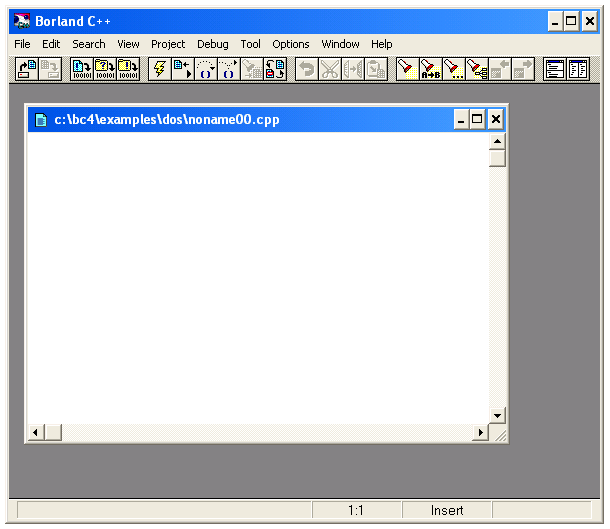Click the single-window layout icon
Viewport: 610px width, 529px height.
[x=555, y=69]
